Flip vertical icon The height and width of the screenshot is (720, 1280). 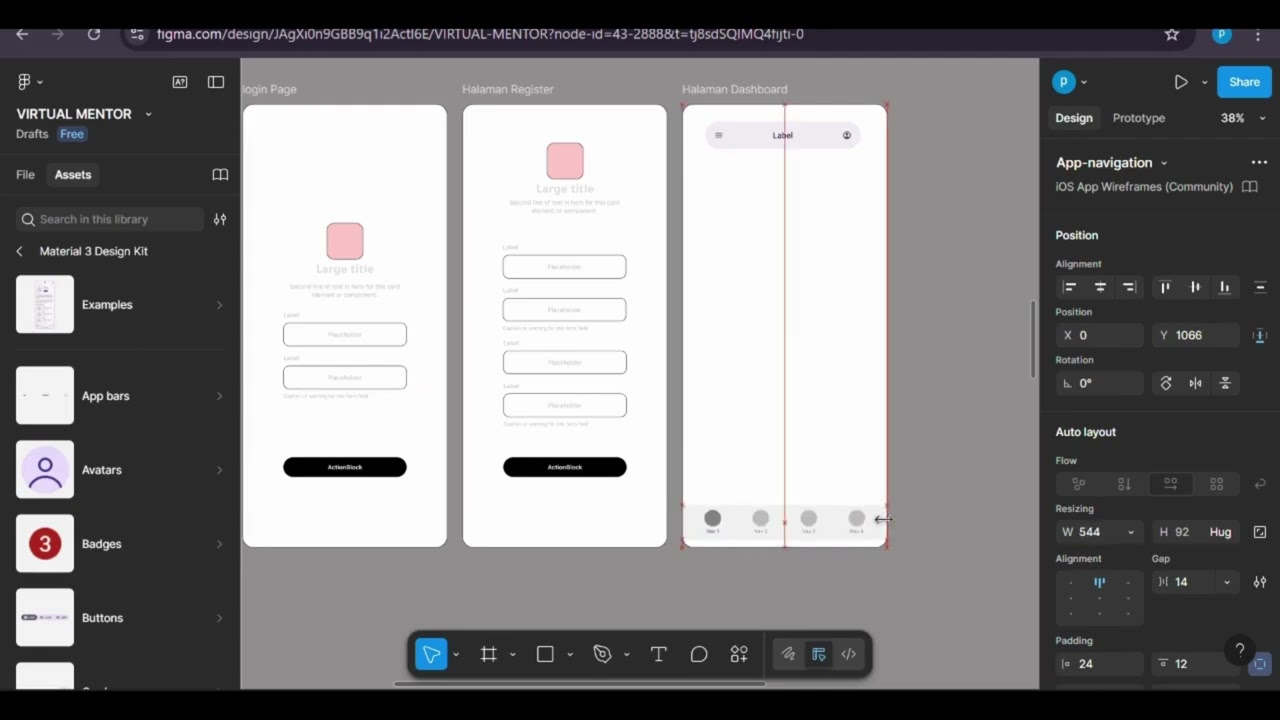pos(1225,383)
